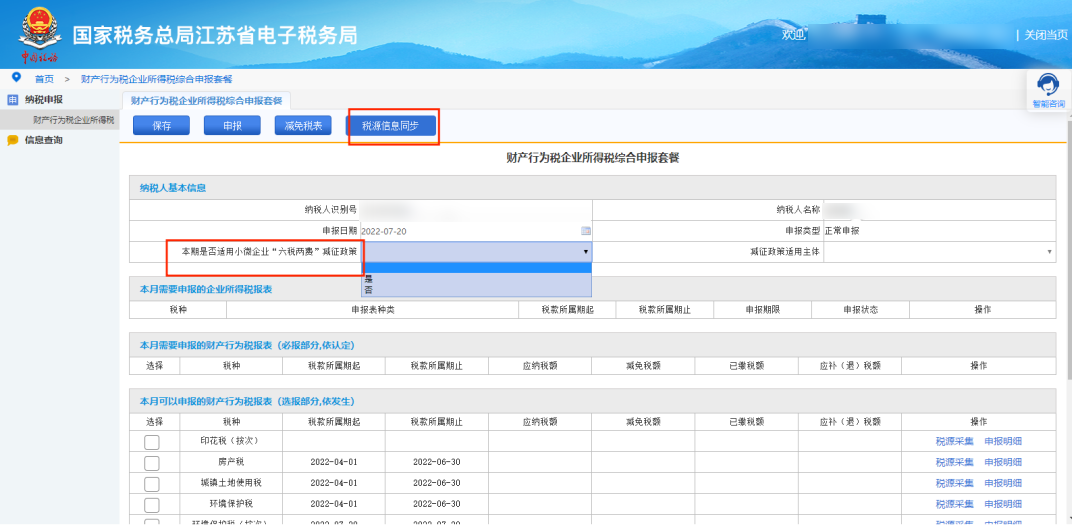The image size is (1072, 527).
Task: Click 本月需要申报的财产行为税报表 section header
Action: tap(592, 344)
